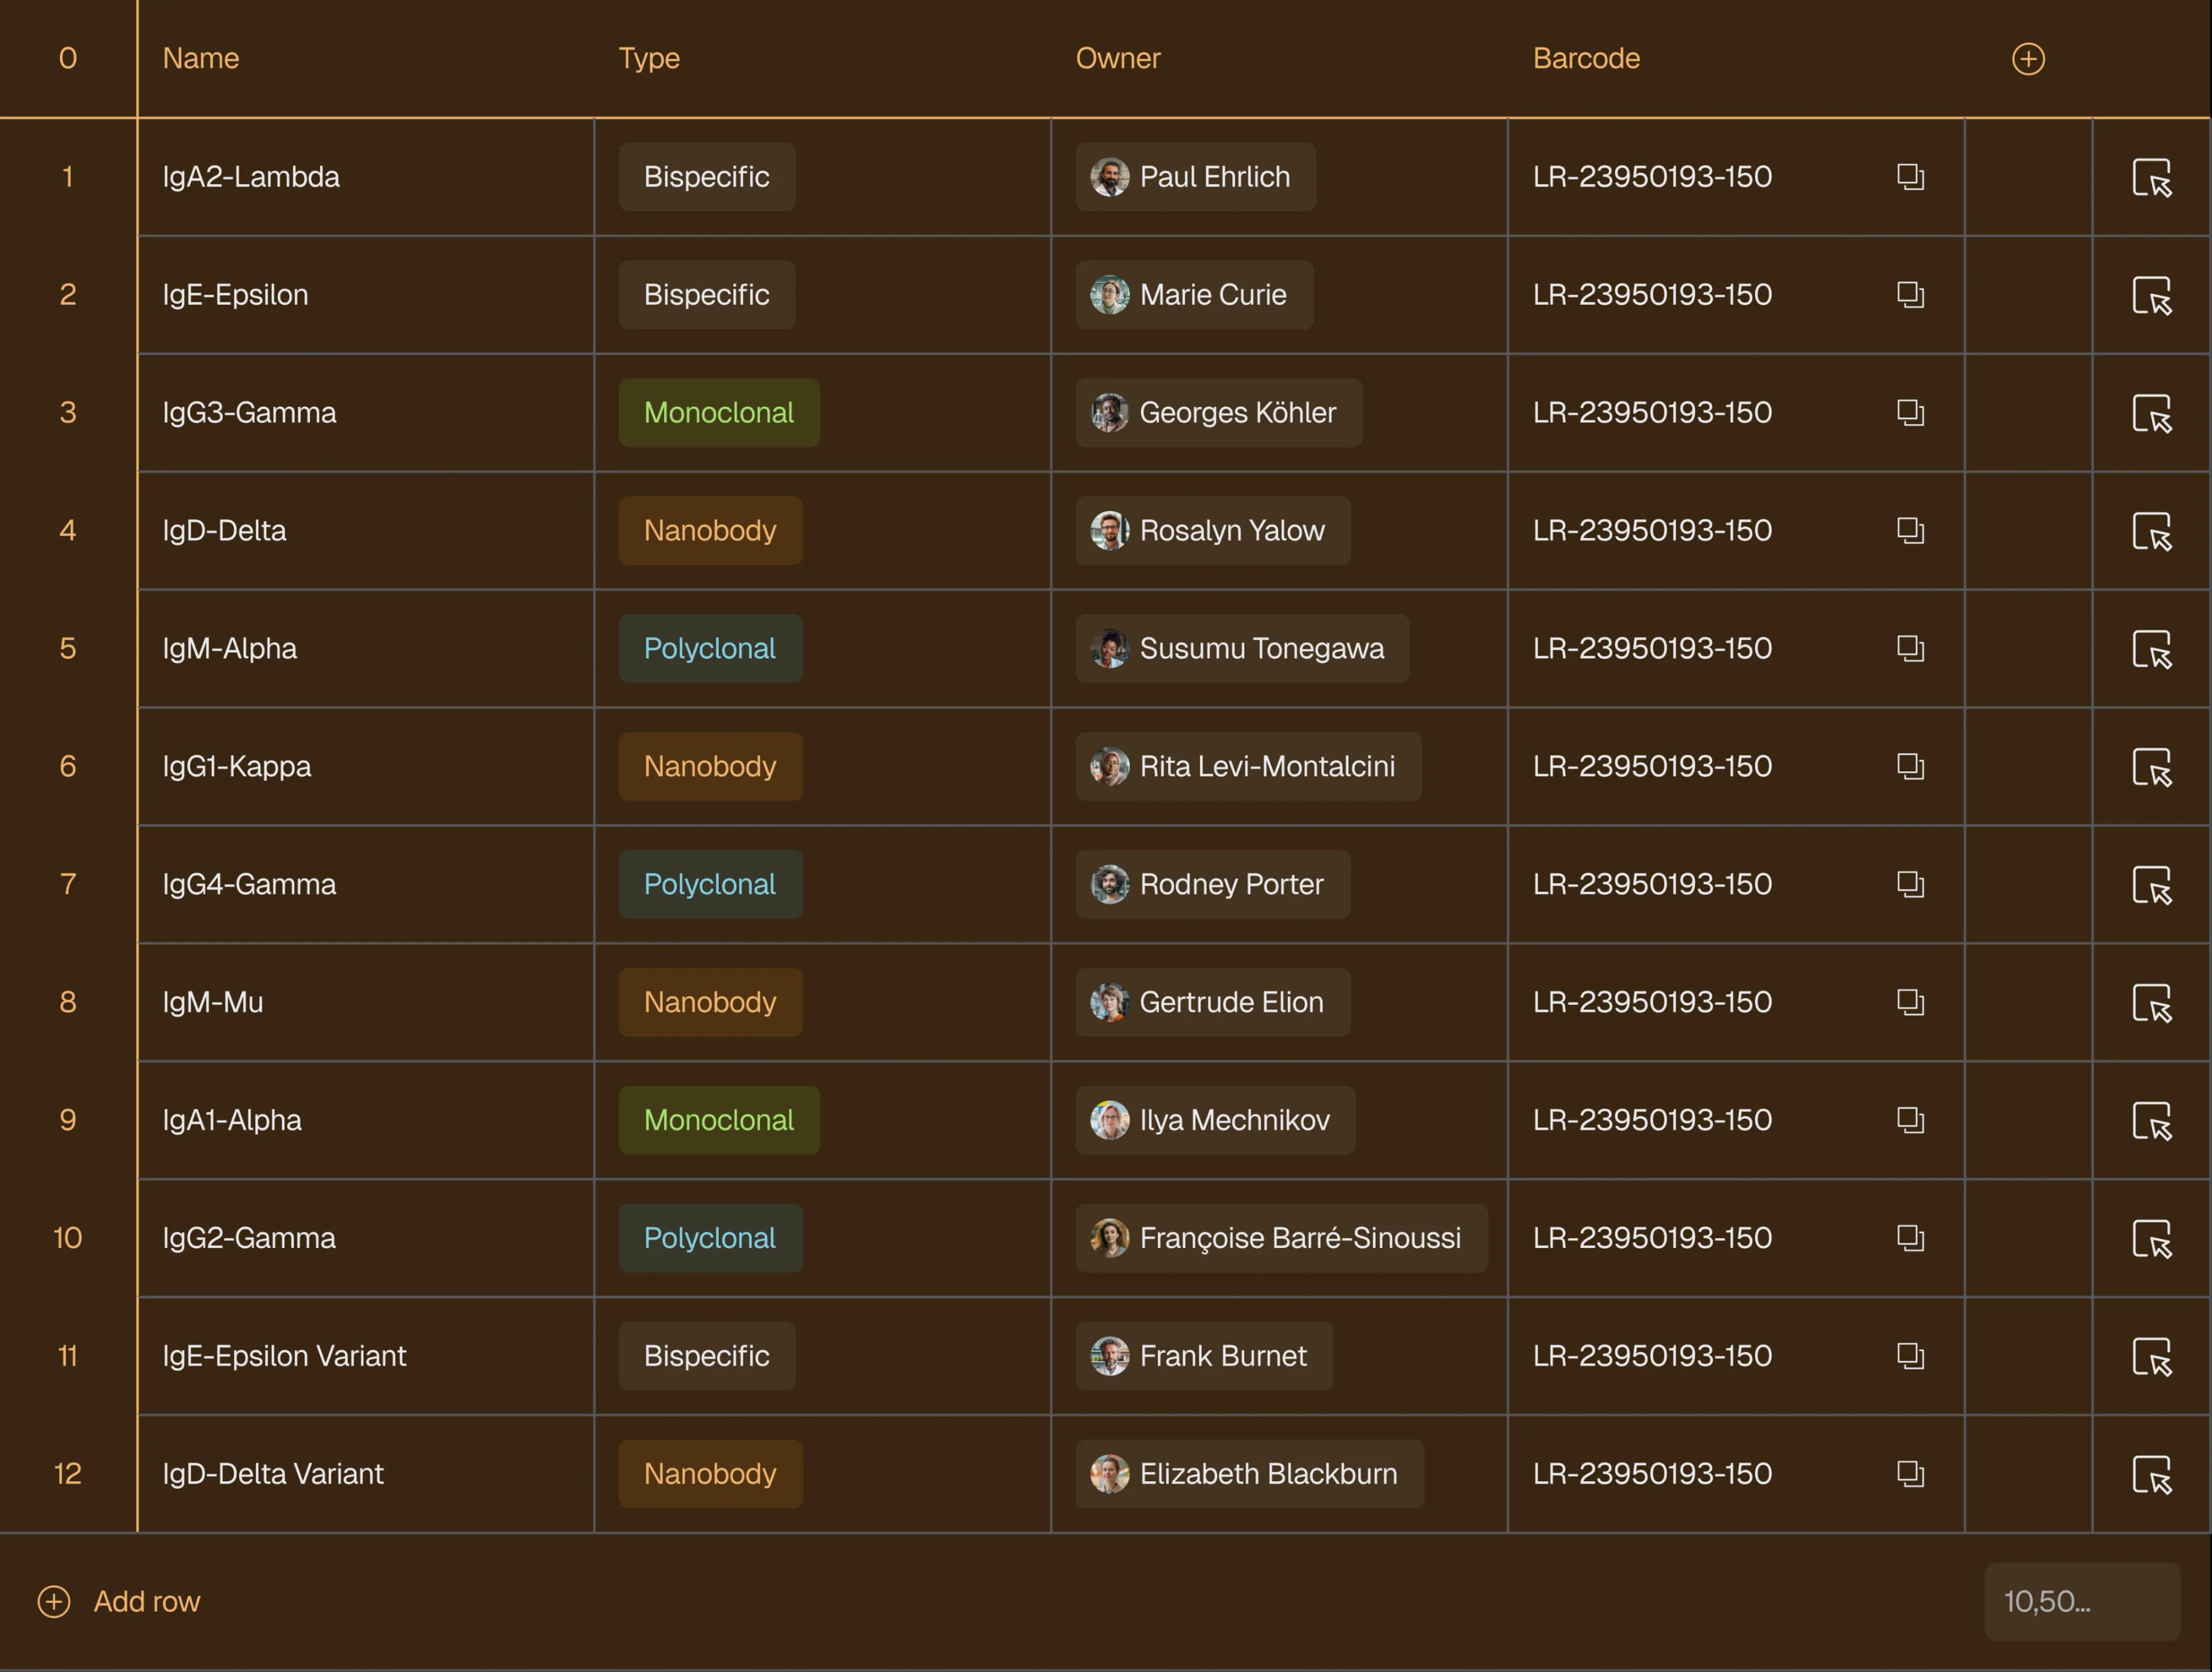Viewport: 2212px width, 1672px height.
Task: Click the 0 header in the index column
Action: pos(67,58)
